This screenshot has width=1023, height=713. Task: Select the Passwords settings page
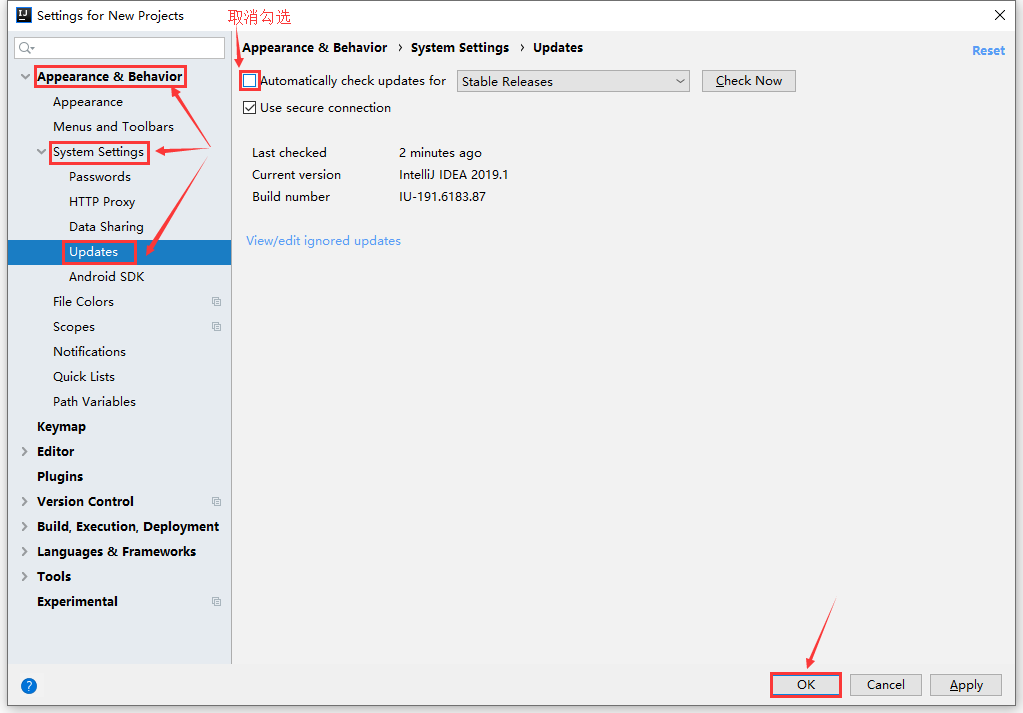coord(100,177)
